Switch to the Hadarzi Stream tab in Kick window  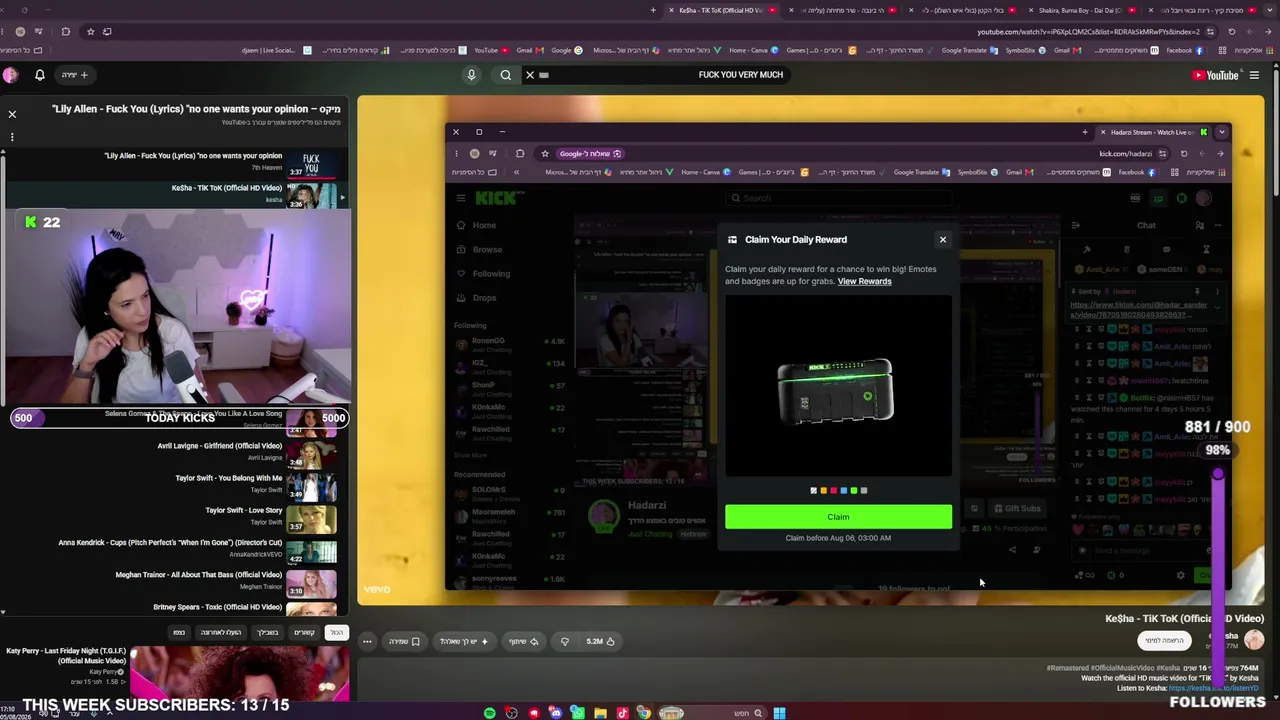(1151, 132)
